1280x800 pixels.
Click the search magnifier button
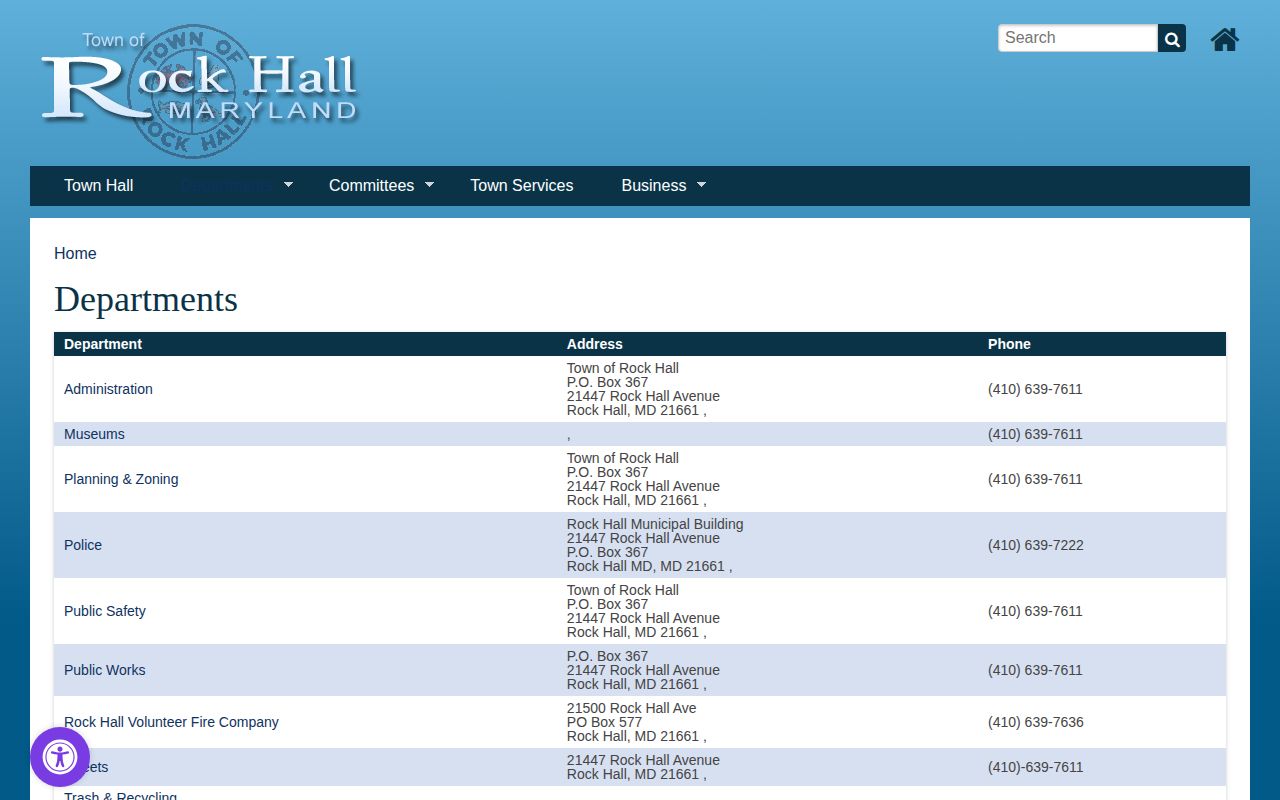[x=1172, y=38]
